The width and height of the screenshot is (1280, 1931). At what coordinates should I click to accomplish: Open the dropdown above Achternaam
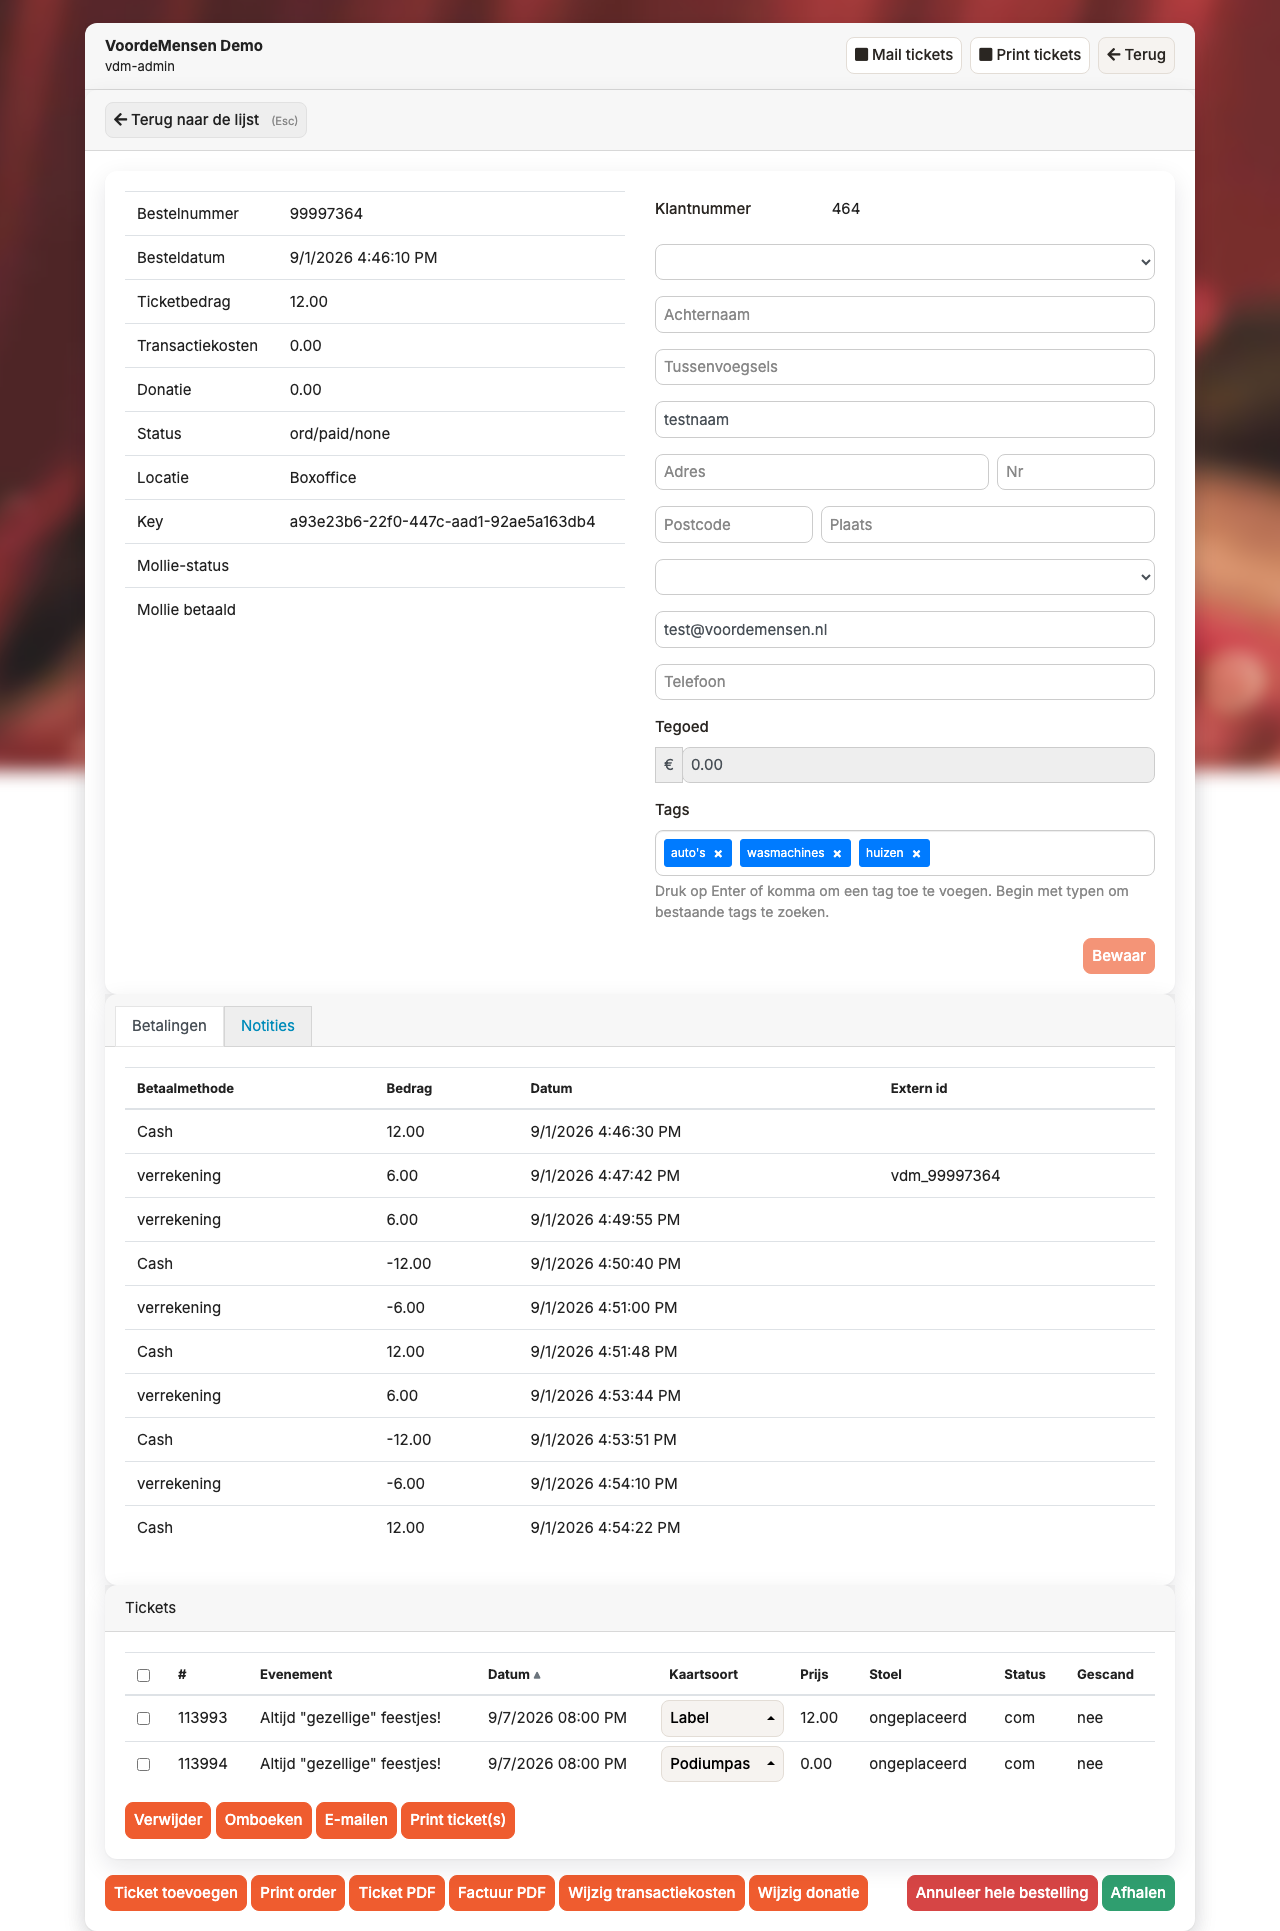click(905, 262)
